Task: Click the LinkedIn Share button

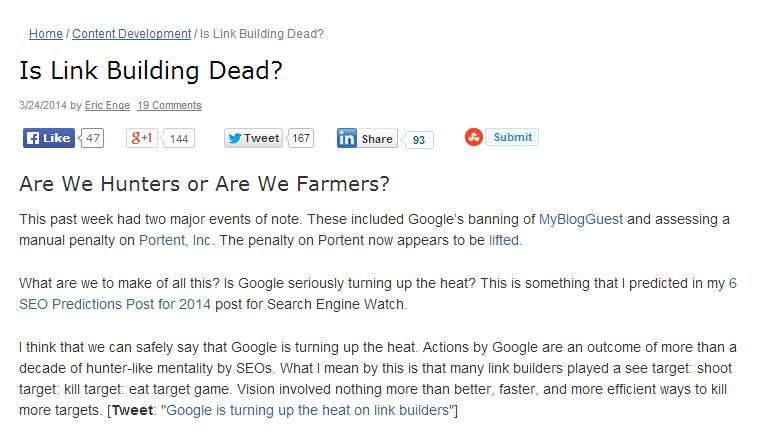Action: (x=367, y=138)
